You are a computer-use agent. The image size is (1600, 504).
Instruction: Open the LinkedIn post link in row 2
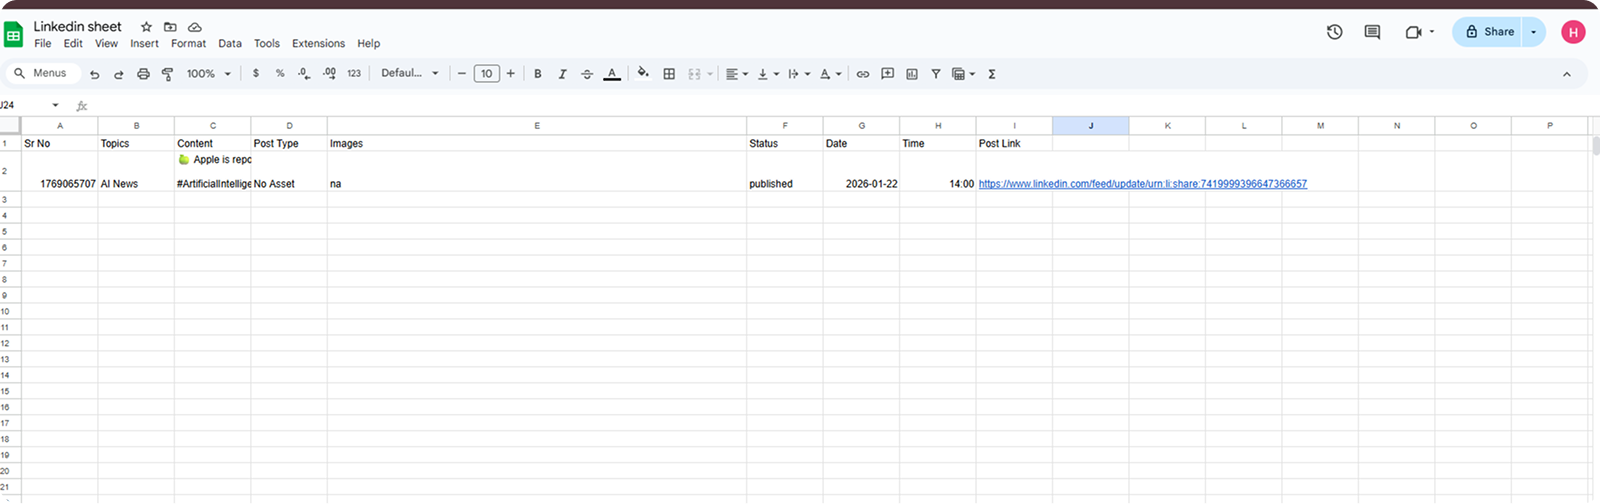(x=1142, y=184)
